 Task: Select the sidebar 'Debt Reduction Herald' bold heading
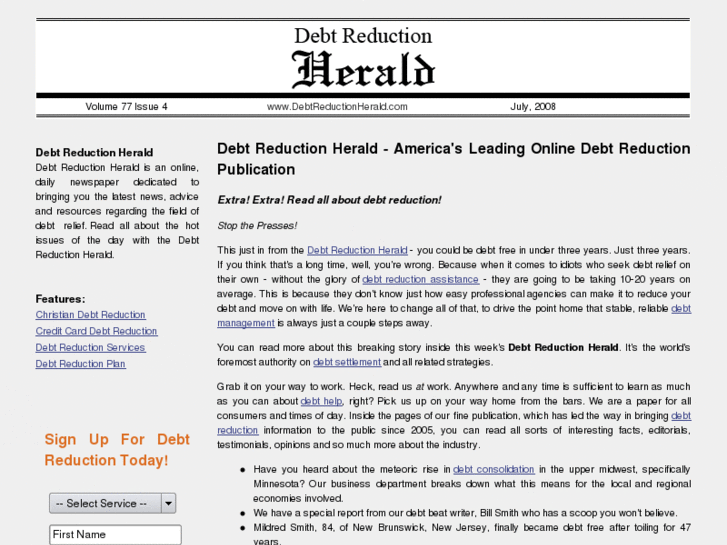[x=94, y=153]
